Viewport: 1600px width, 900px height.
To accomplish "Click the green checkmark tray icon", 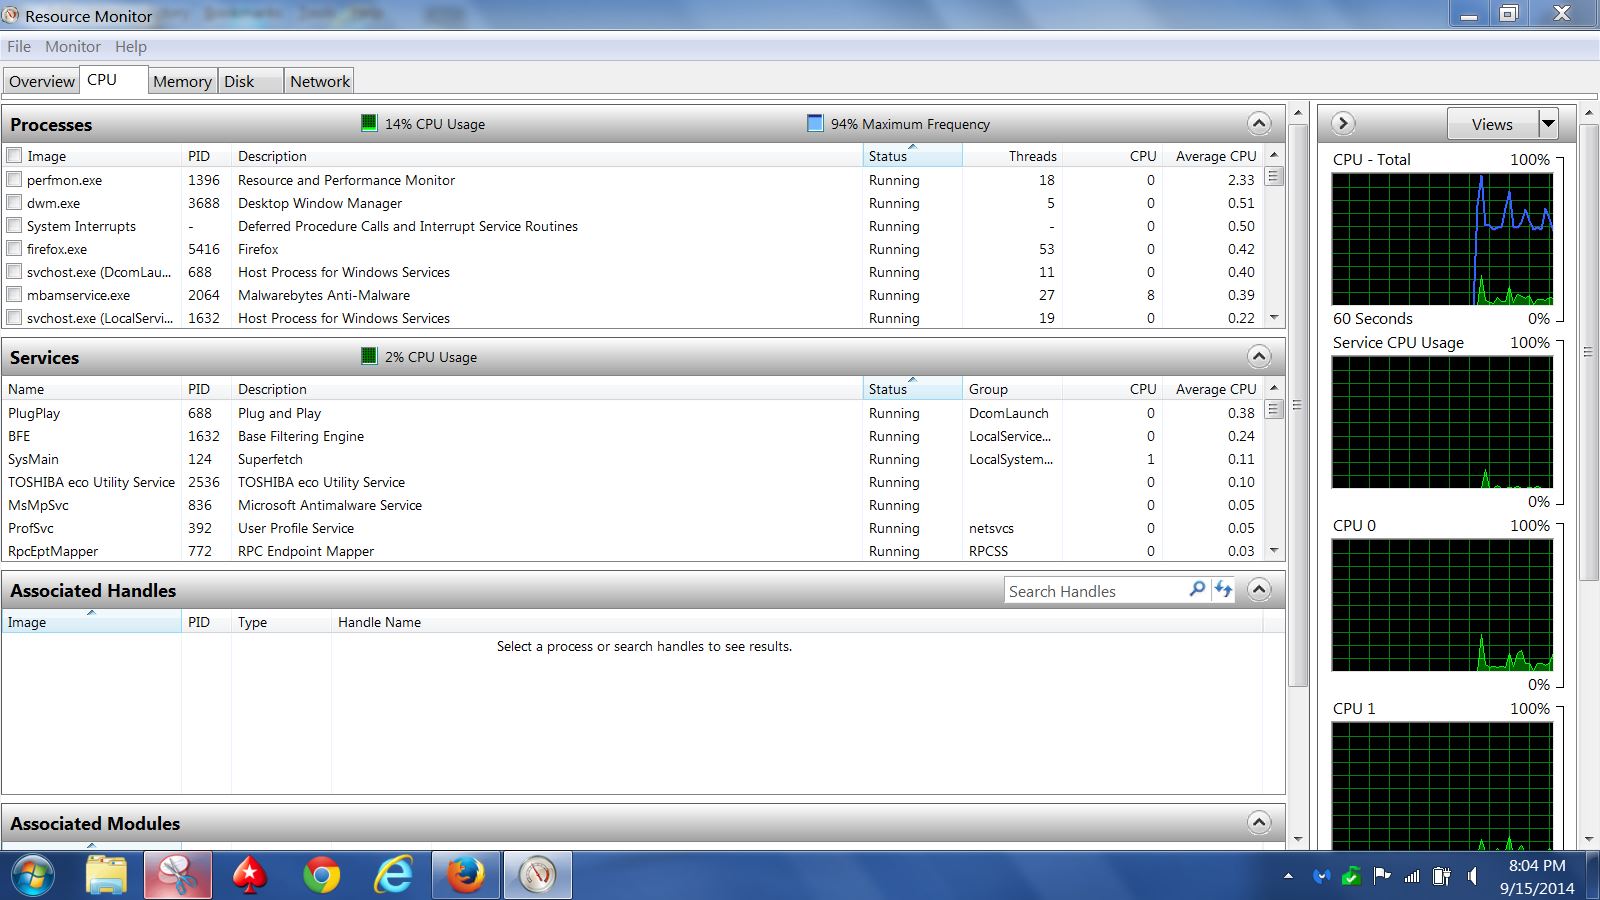I will click(x=1351, y=876).
